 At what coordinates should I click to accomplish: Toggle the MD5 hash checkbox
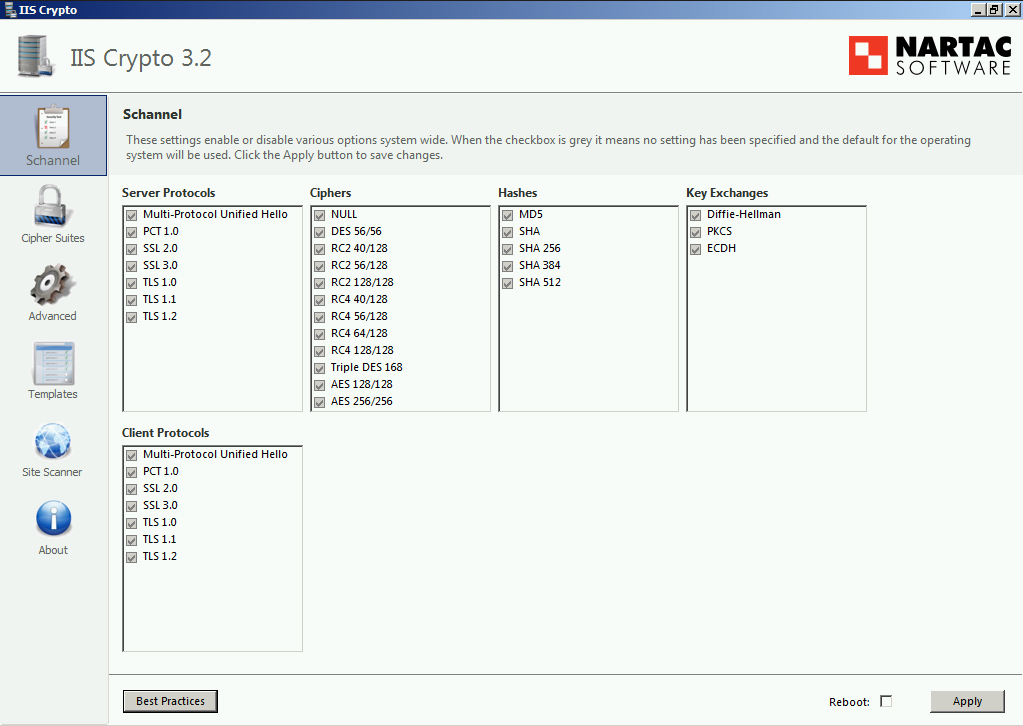click(x=508, y=215)
